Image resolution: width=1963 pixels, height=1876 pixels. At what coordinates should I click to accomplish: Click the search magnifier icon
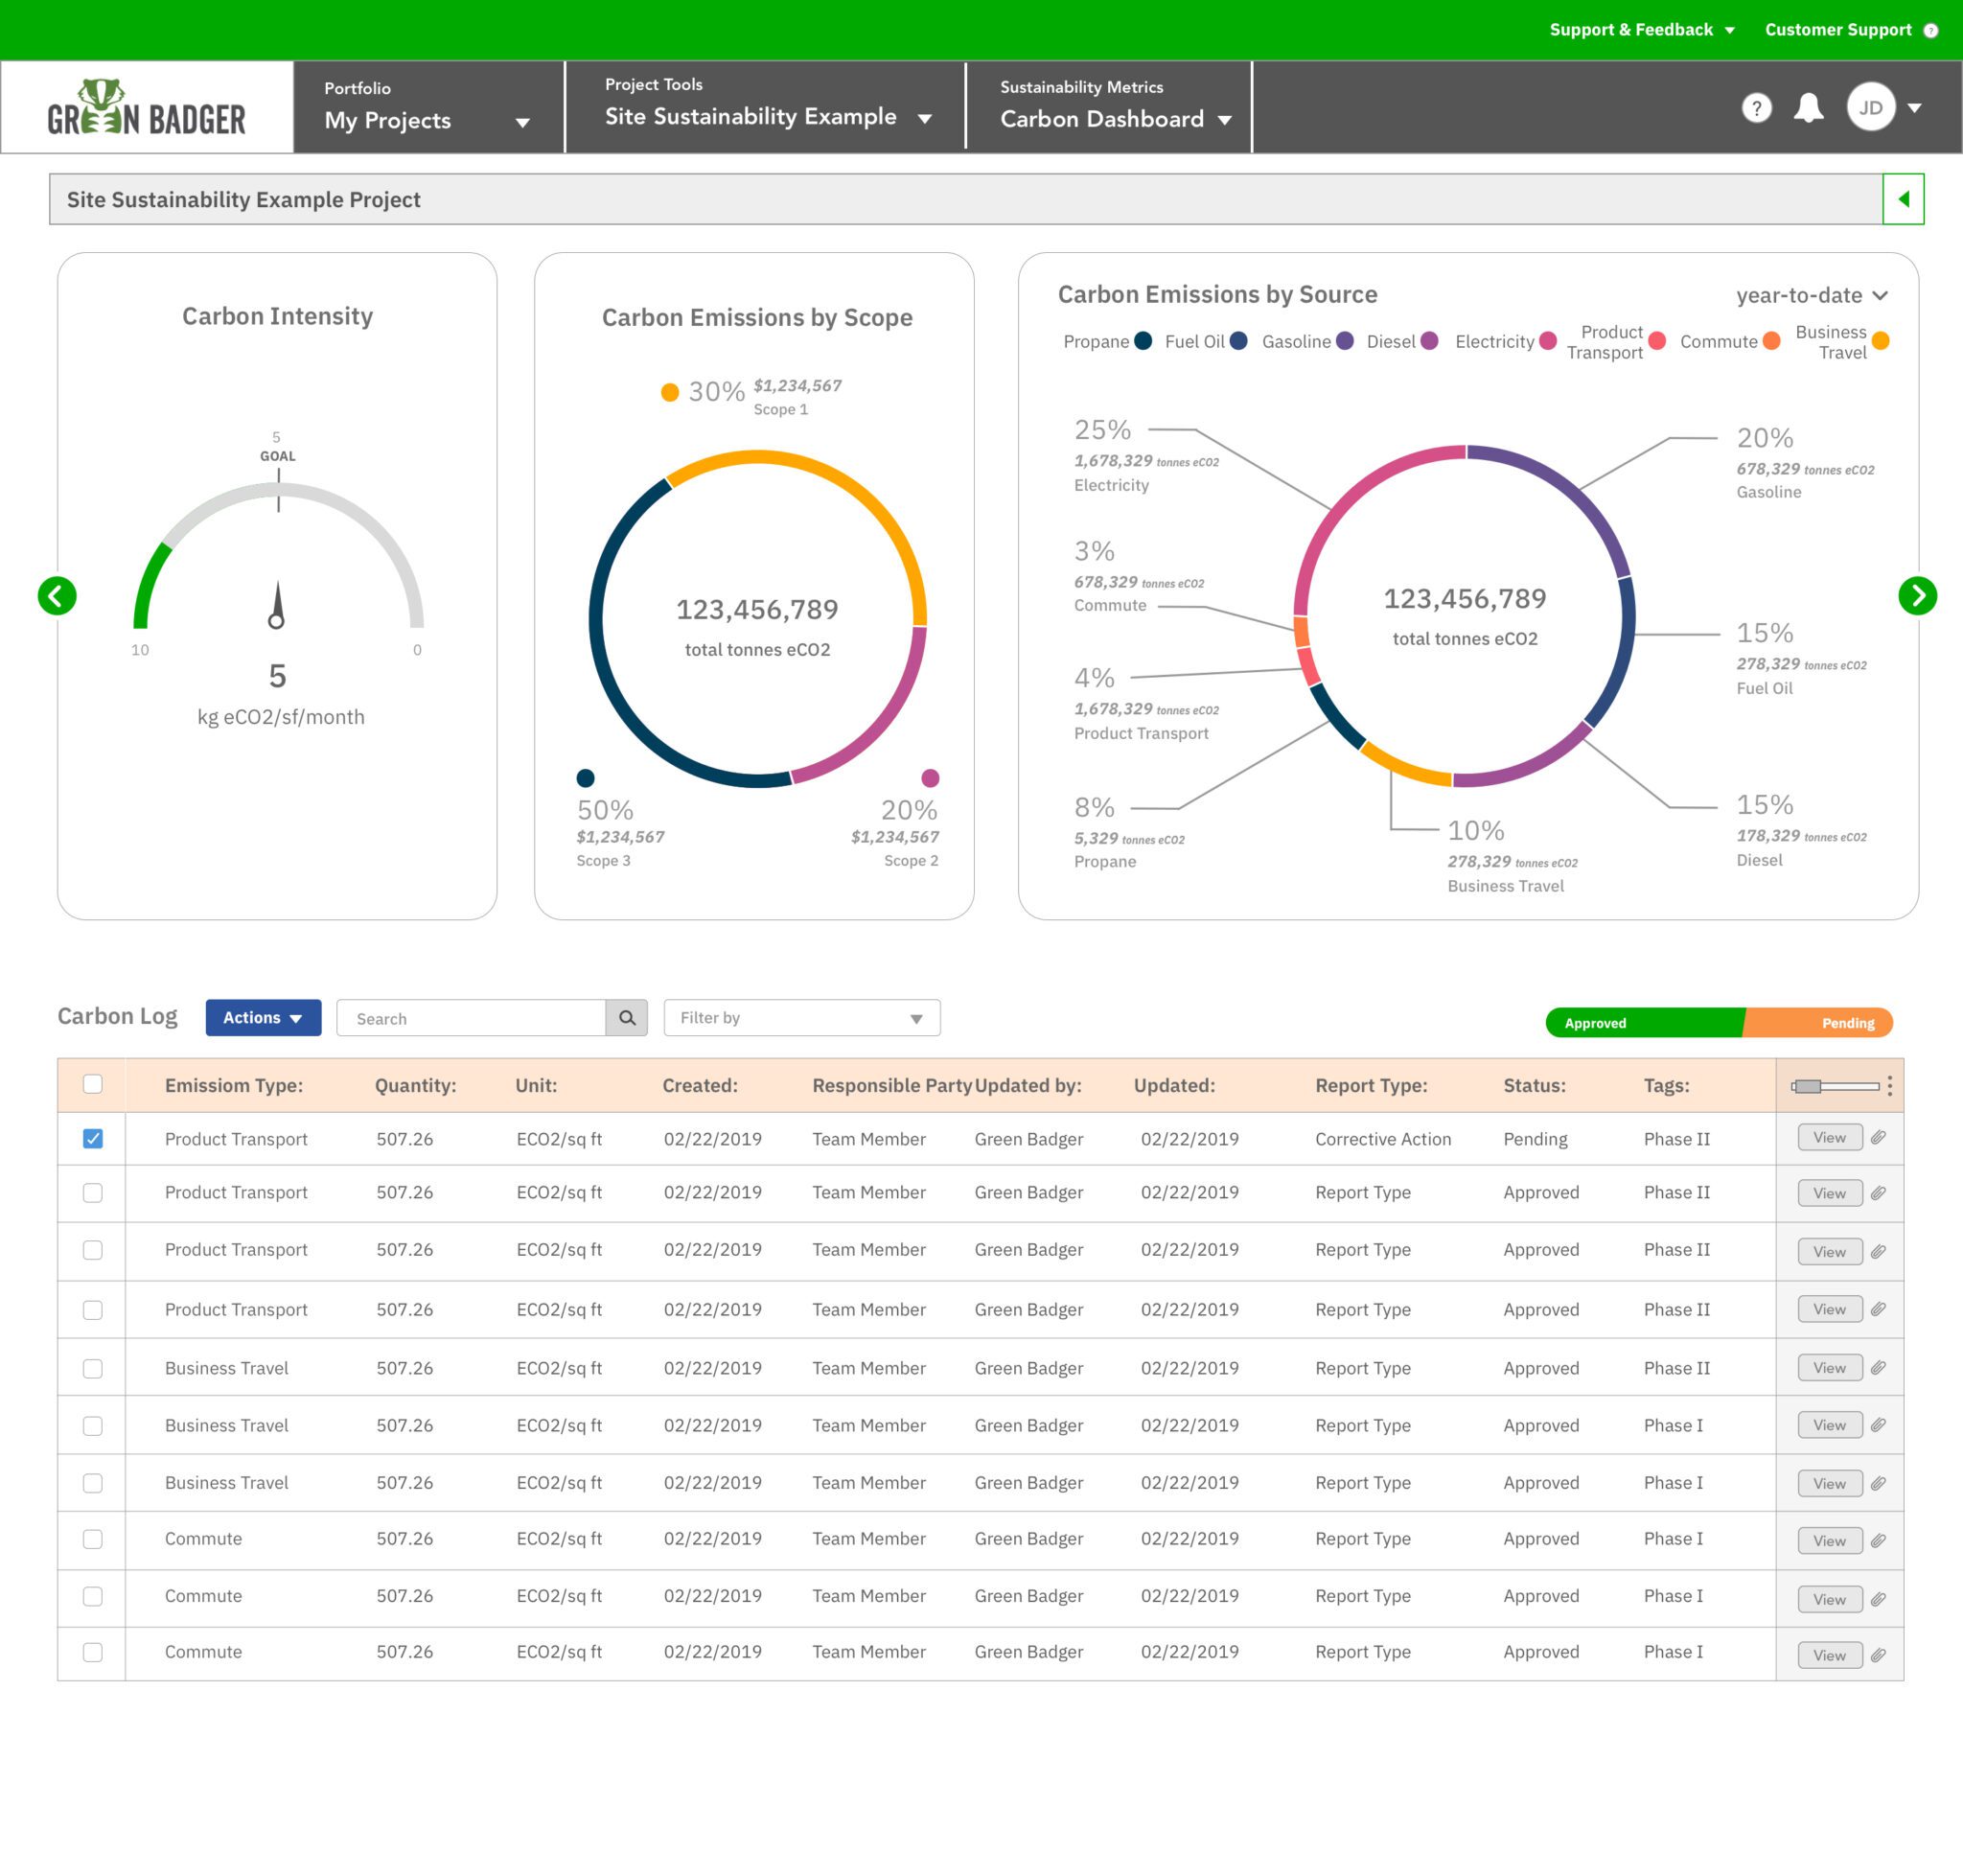tap(627, 1018)
